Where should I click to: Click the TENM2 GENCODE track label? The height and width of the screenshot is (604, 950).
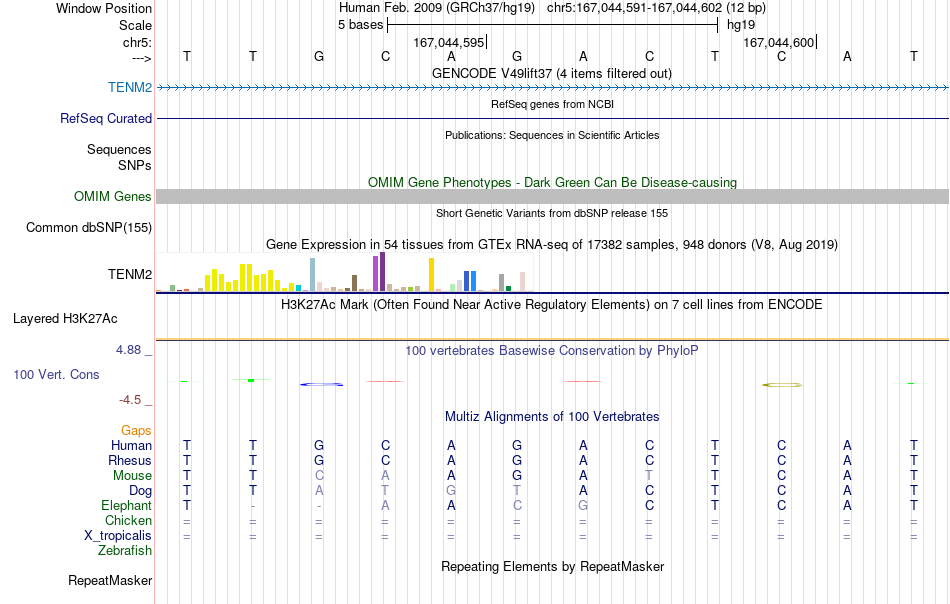point(130,87)
